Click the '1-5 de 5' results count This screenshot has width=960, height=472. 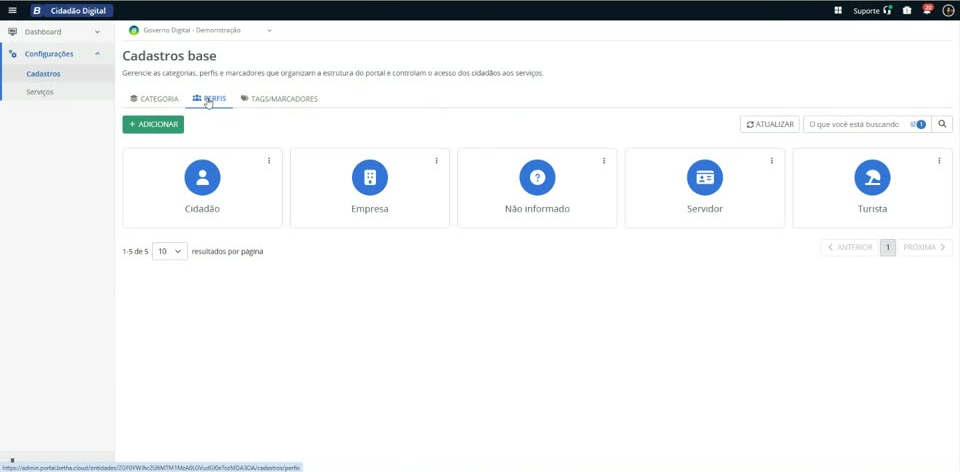tap(135, 251)
